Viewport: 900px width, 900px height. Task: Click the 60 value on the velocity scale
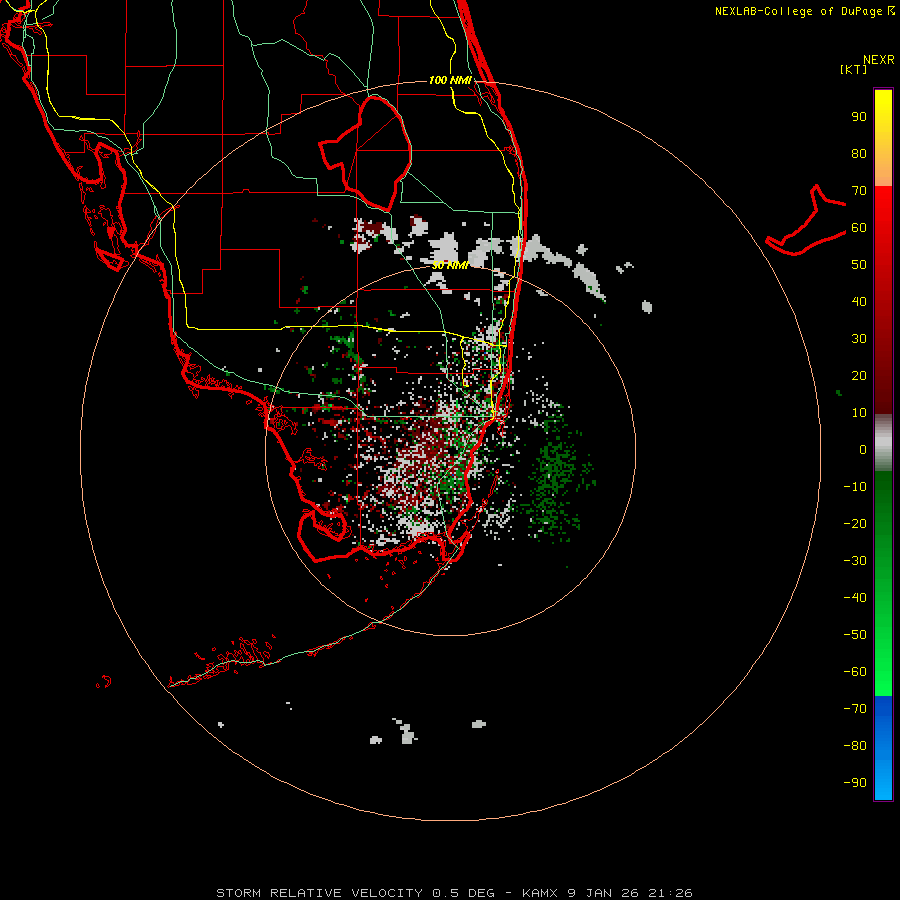click(x=859, y=227)
